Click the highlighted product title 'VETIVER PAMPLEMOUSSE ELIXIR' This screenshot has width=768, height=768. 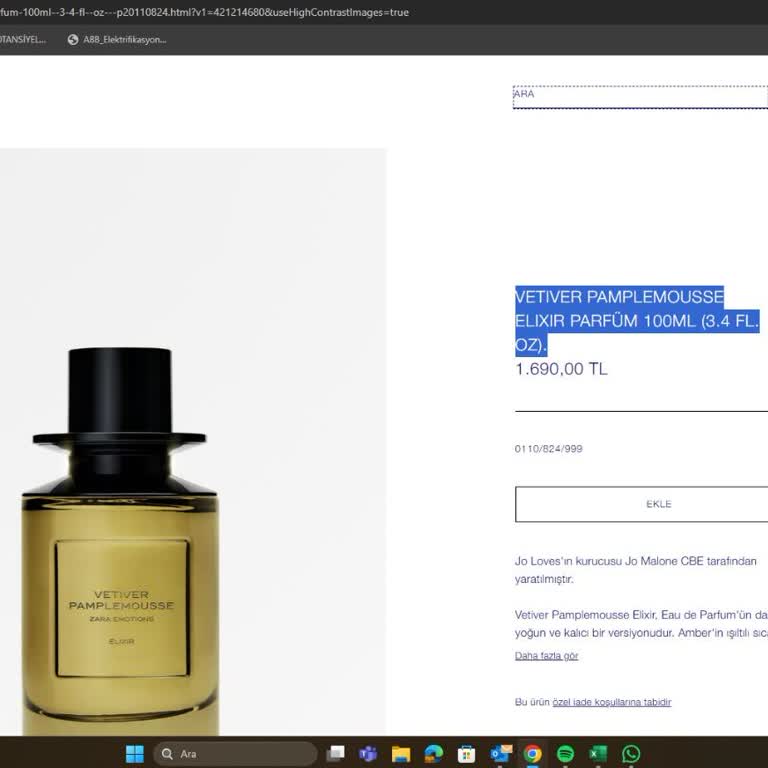[637, 320]
